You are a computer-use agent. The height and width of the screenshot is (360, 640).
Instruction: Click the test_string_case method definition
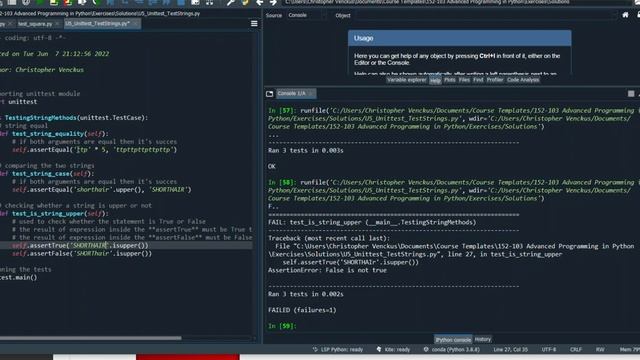47,173
